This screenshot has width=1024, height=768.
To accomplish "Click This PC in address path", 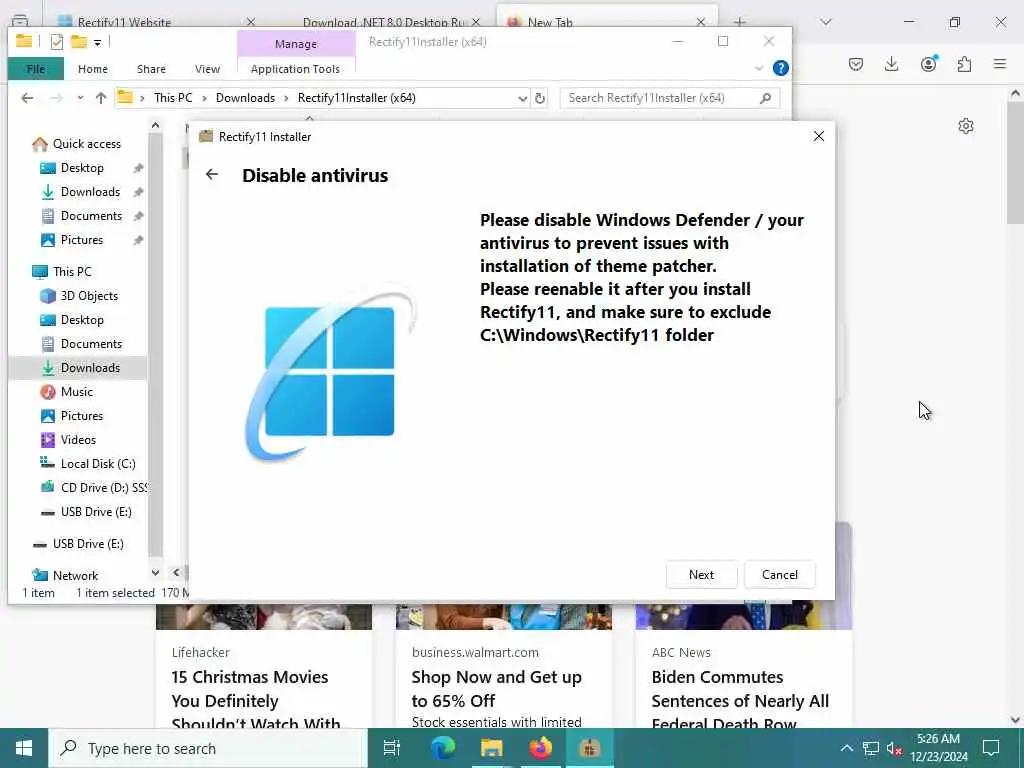I will (x=173, y=98).
